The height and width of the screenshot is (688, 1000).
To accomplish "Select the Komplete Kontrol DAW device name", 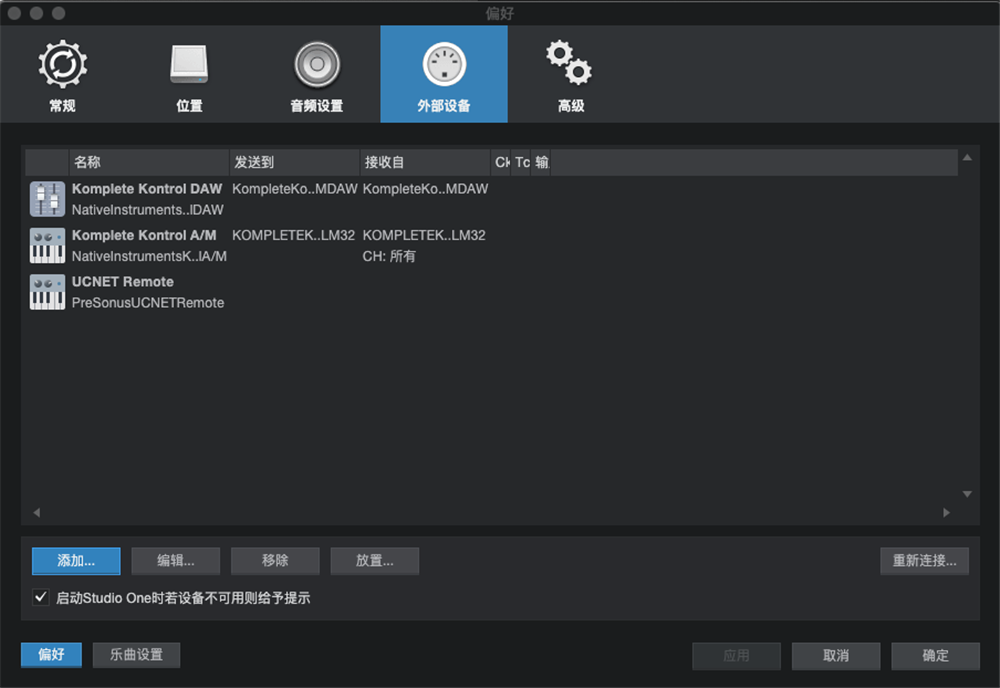I will pyautogui.click(x=147, y=189).
